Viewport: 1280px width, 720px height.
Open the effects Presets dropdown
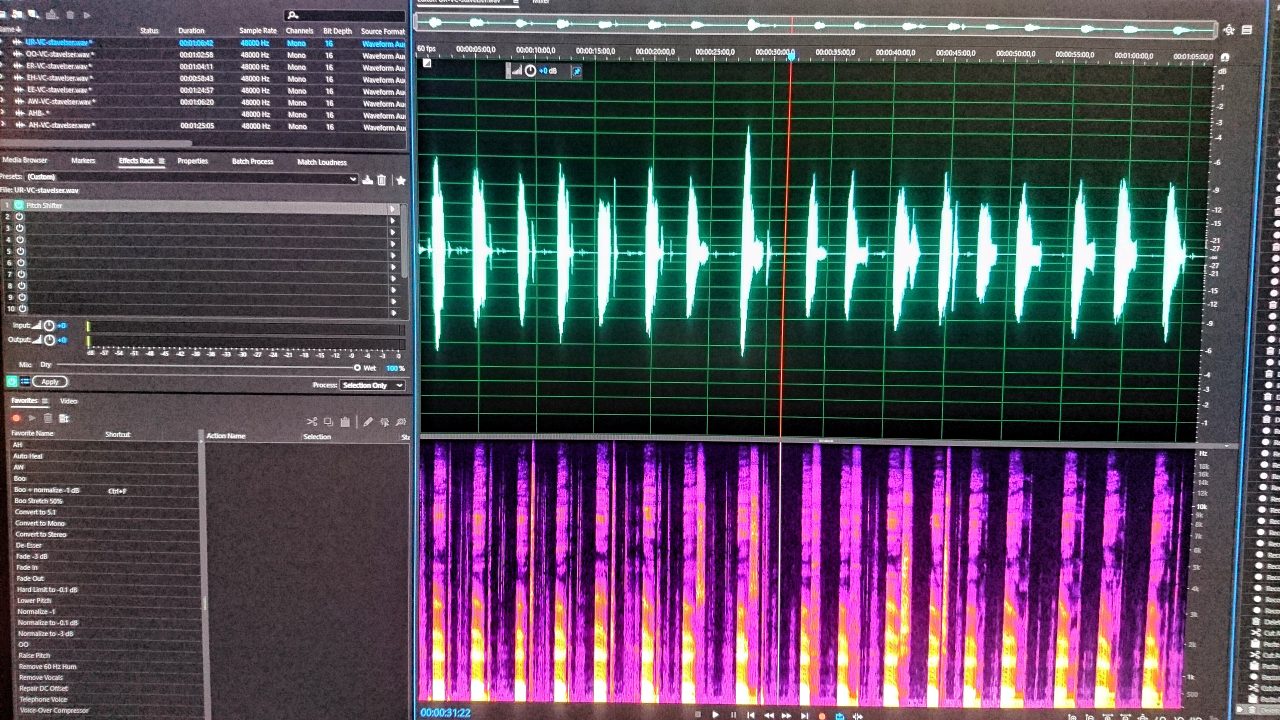point(192,178)
